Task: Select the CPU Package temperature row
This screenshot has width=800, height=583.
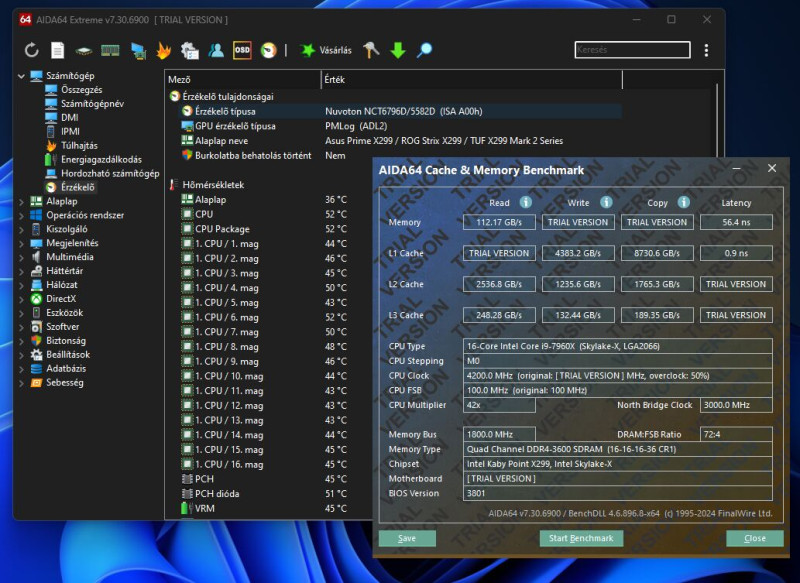Action: [x=276, y=229]
